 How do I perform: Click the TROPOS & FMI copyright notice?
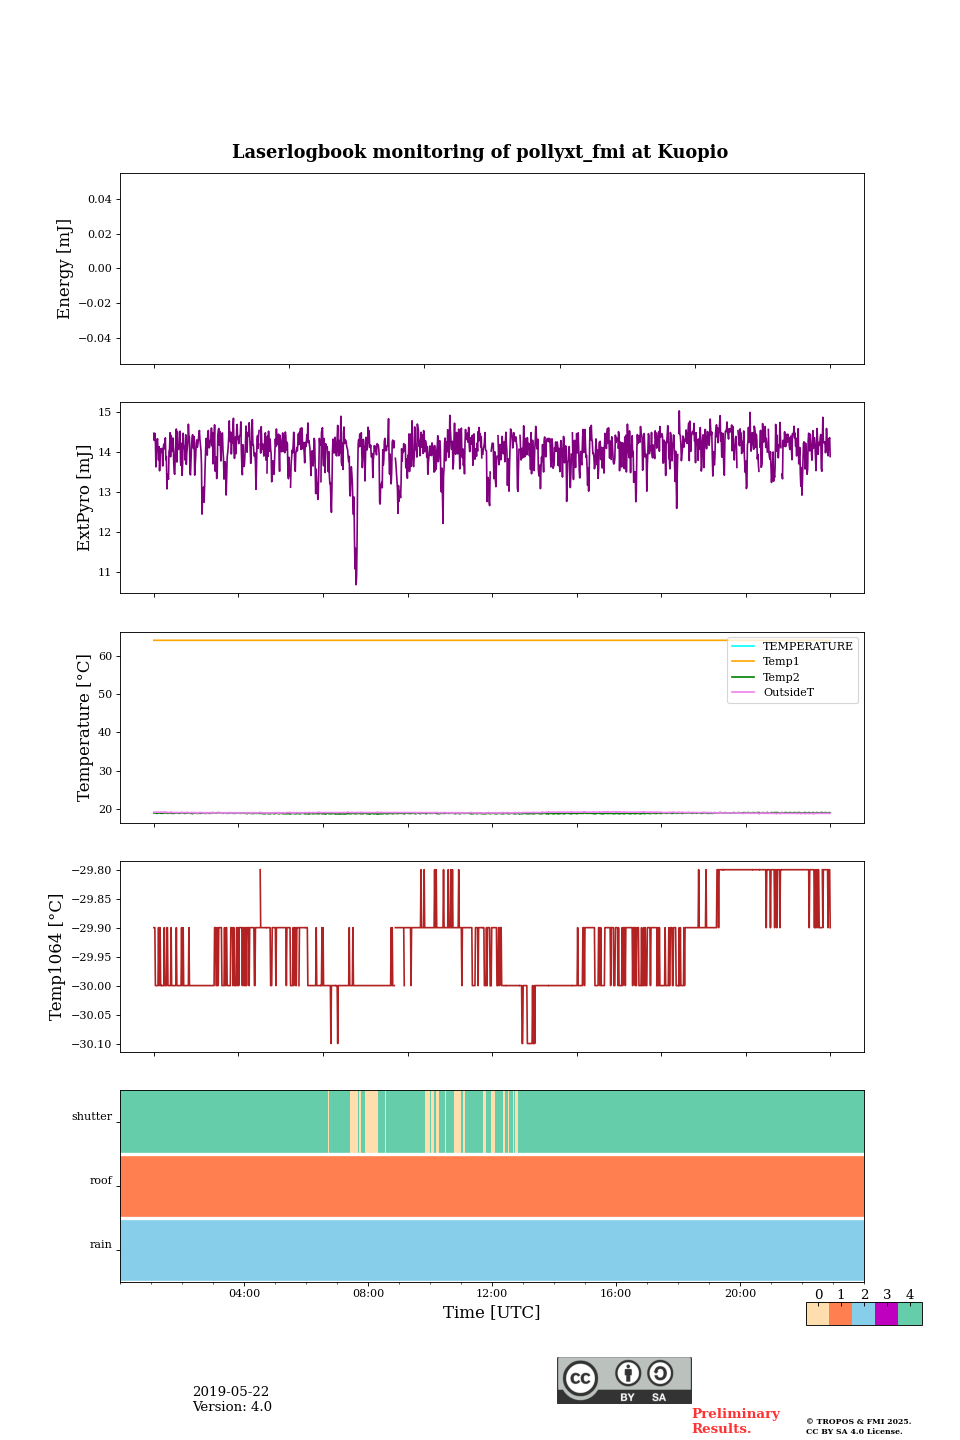click(x=858, y=1426)
